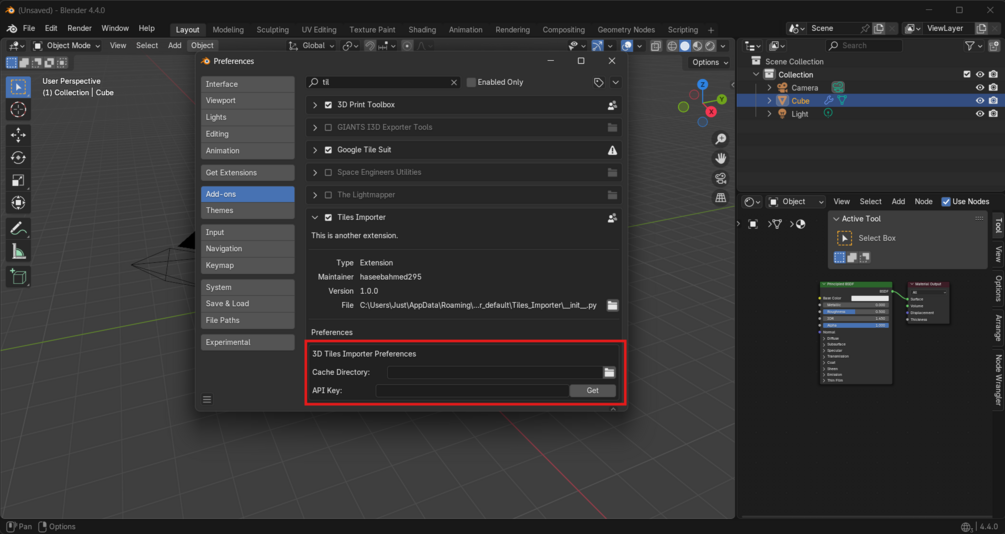
Task: Click community icon on 3D Print Toolbox row
Action: point(612,105)
